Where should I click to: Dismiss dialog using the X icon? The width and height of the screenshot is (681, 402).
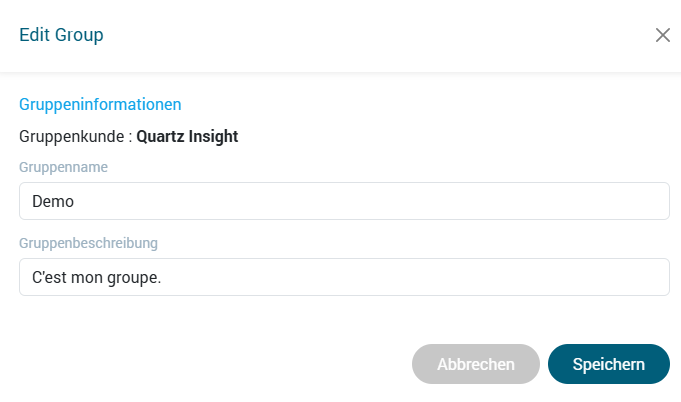662,35
